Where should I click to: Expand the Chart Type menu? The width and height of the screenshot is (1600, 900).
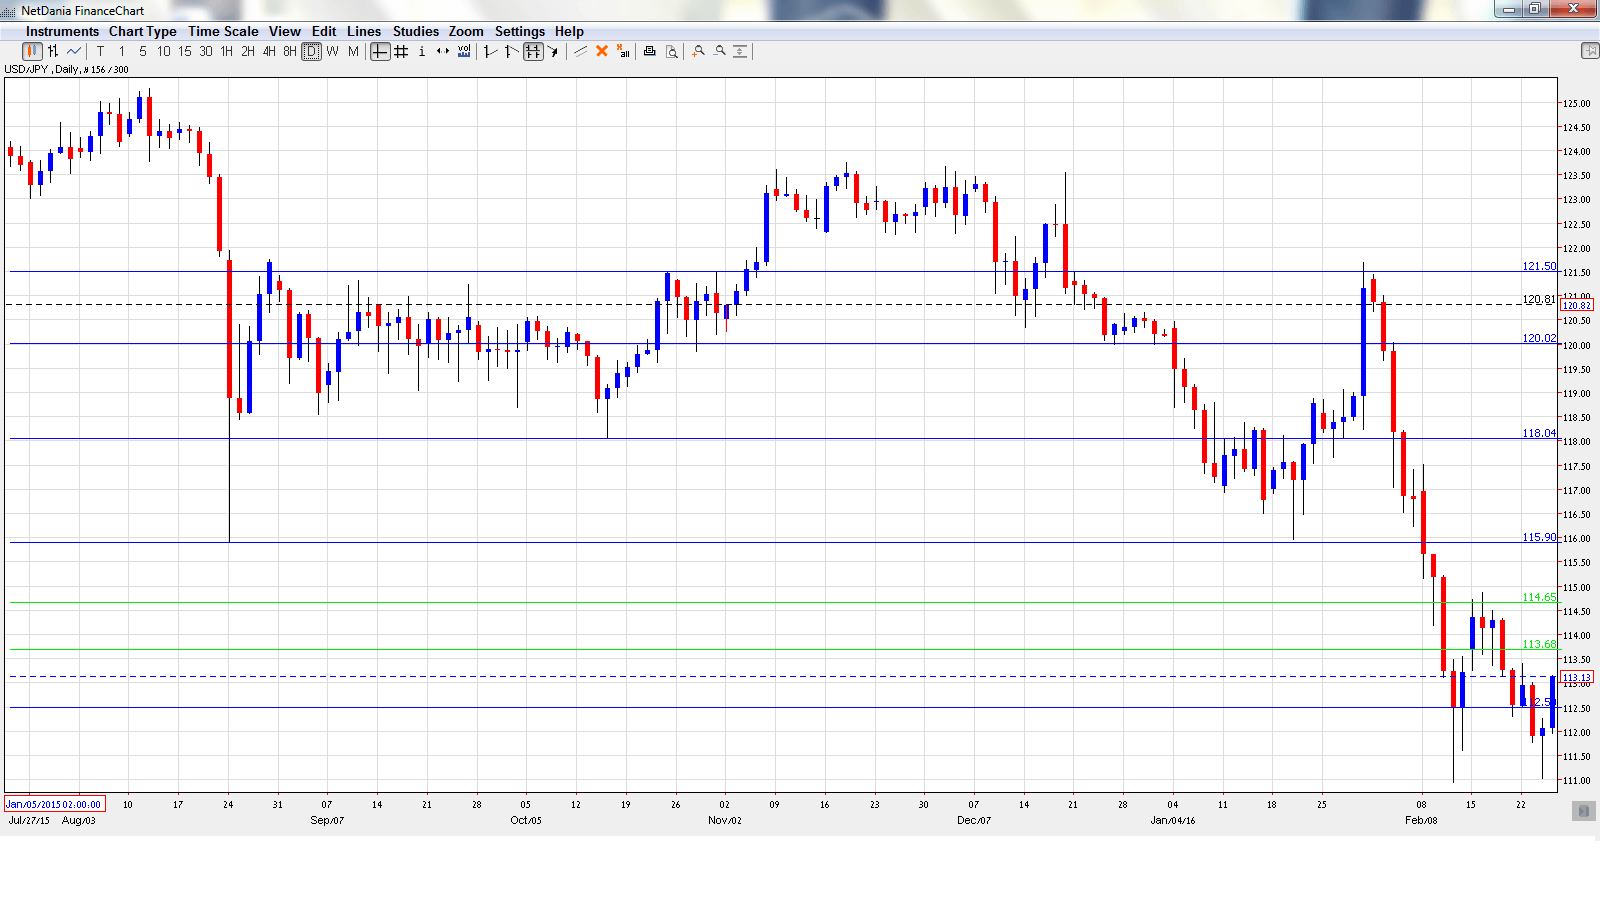[142, 31]
